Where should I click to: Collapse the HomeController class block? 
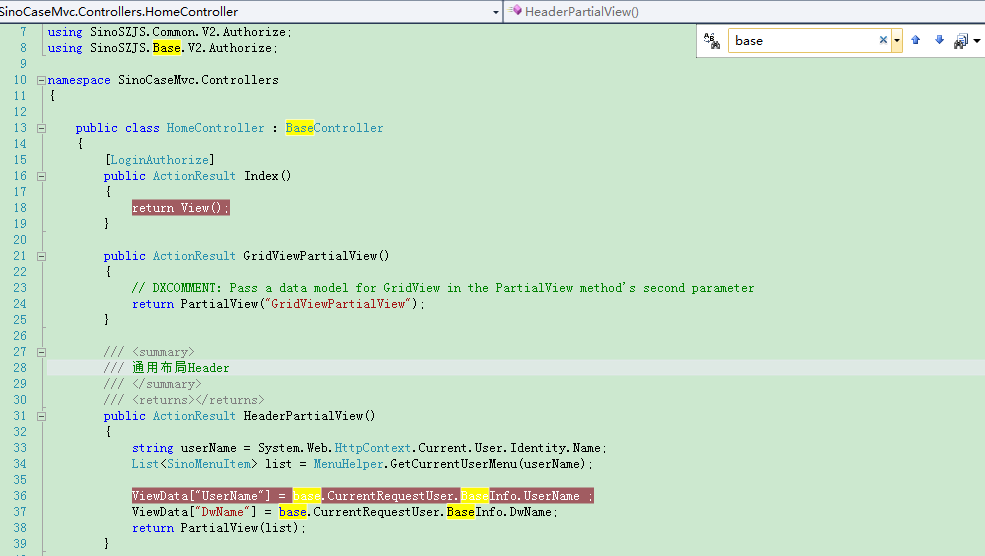pos(40,128)
